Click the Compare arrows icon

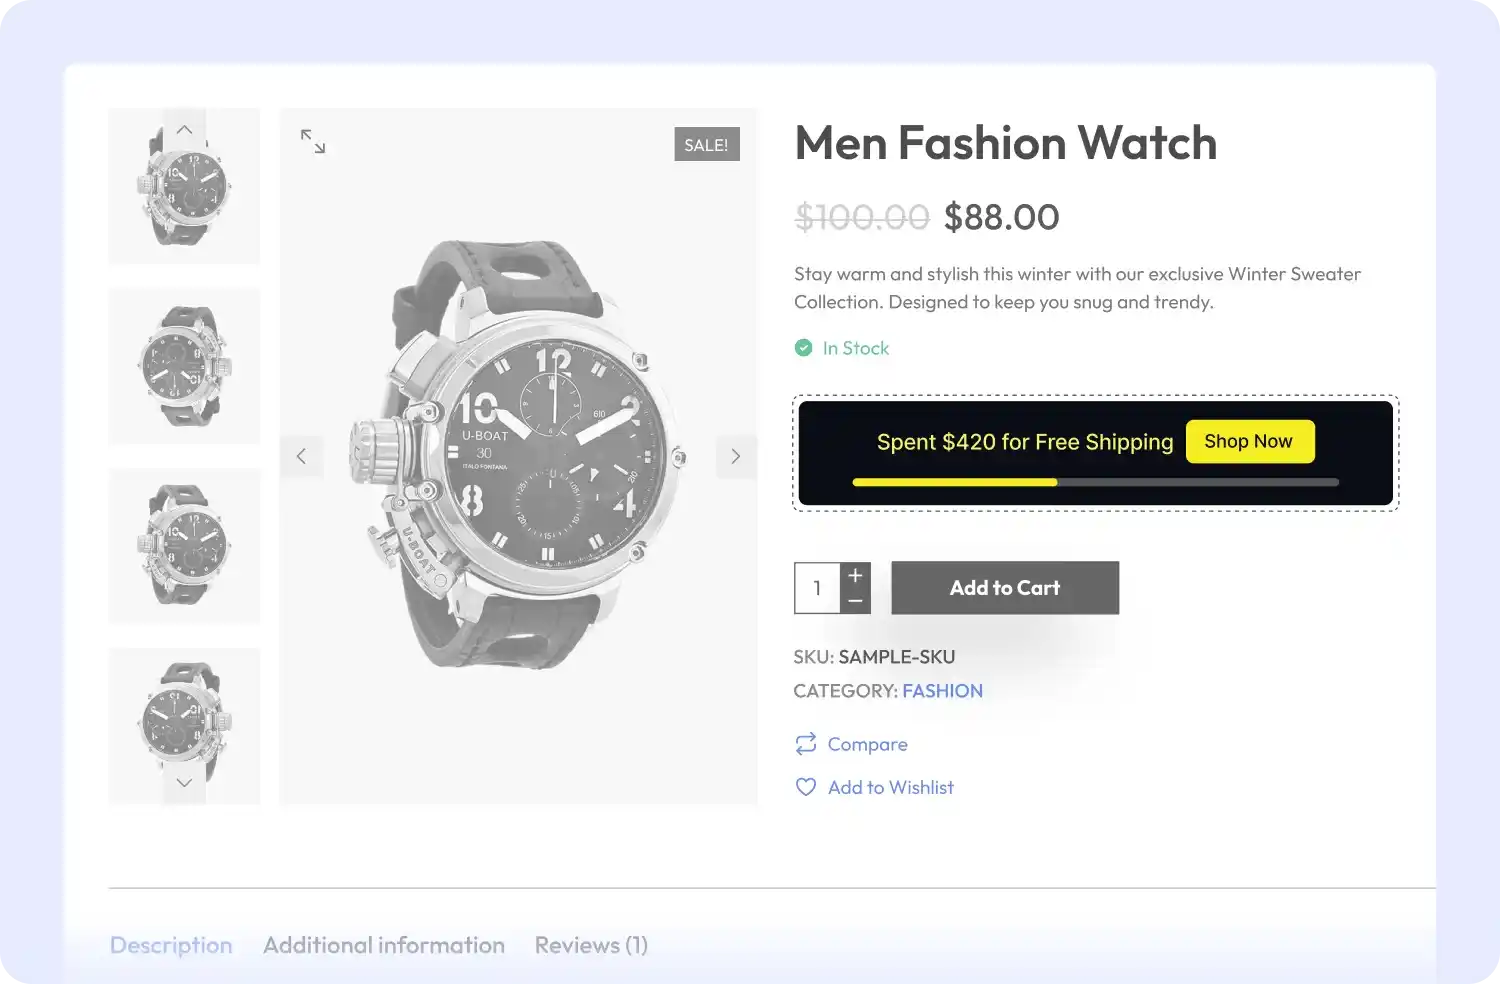pos(806,744)
